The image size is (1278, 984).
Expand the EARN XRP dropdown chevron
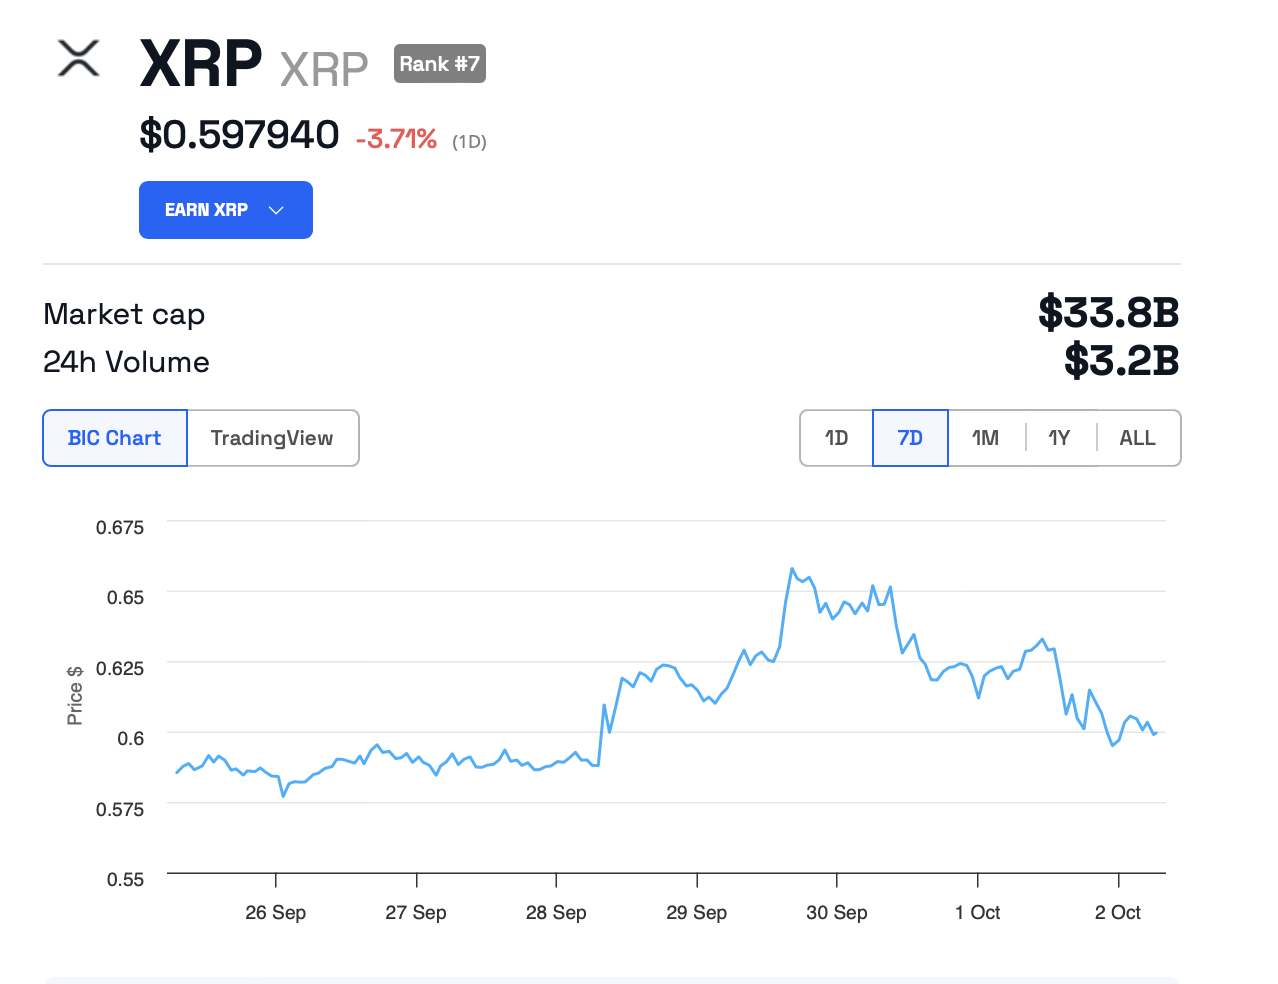point(277,210)
